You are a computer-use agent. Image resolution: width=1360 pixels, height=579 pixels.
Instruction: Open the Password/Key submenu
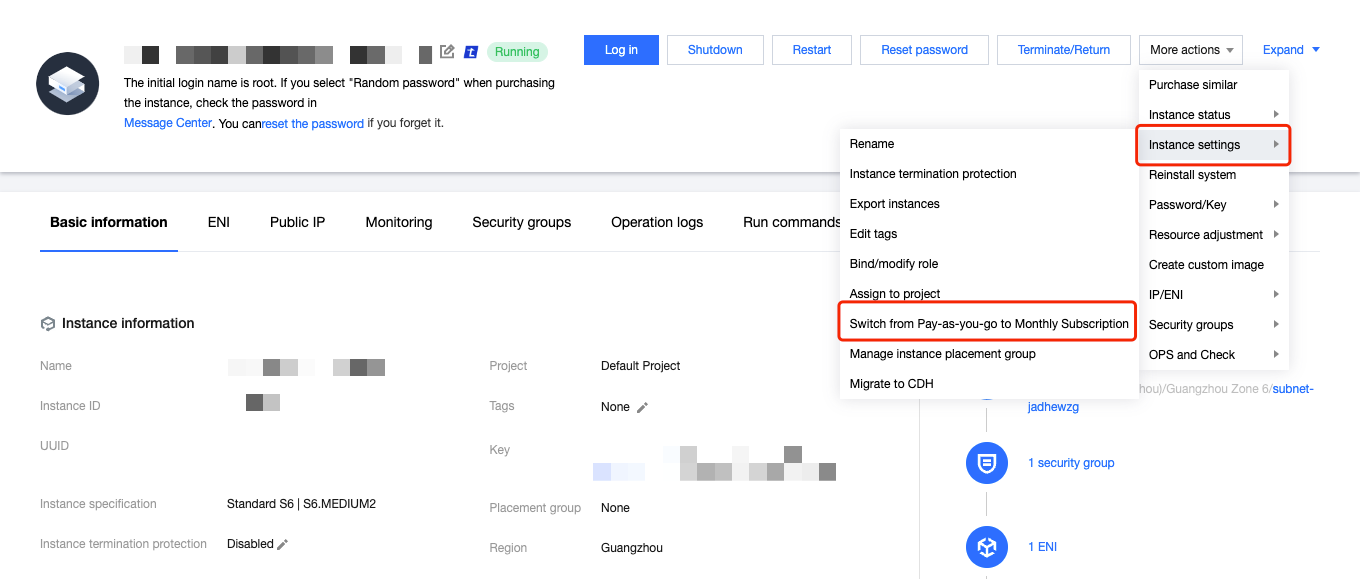(x=1213, y=205)
